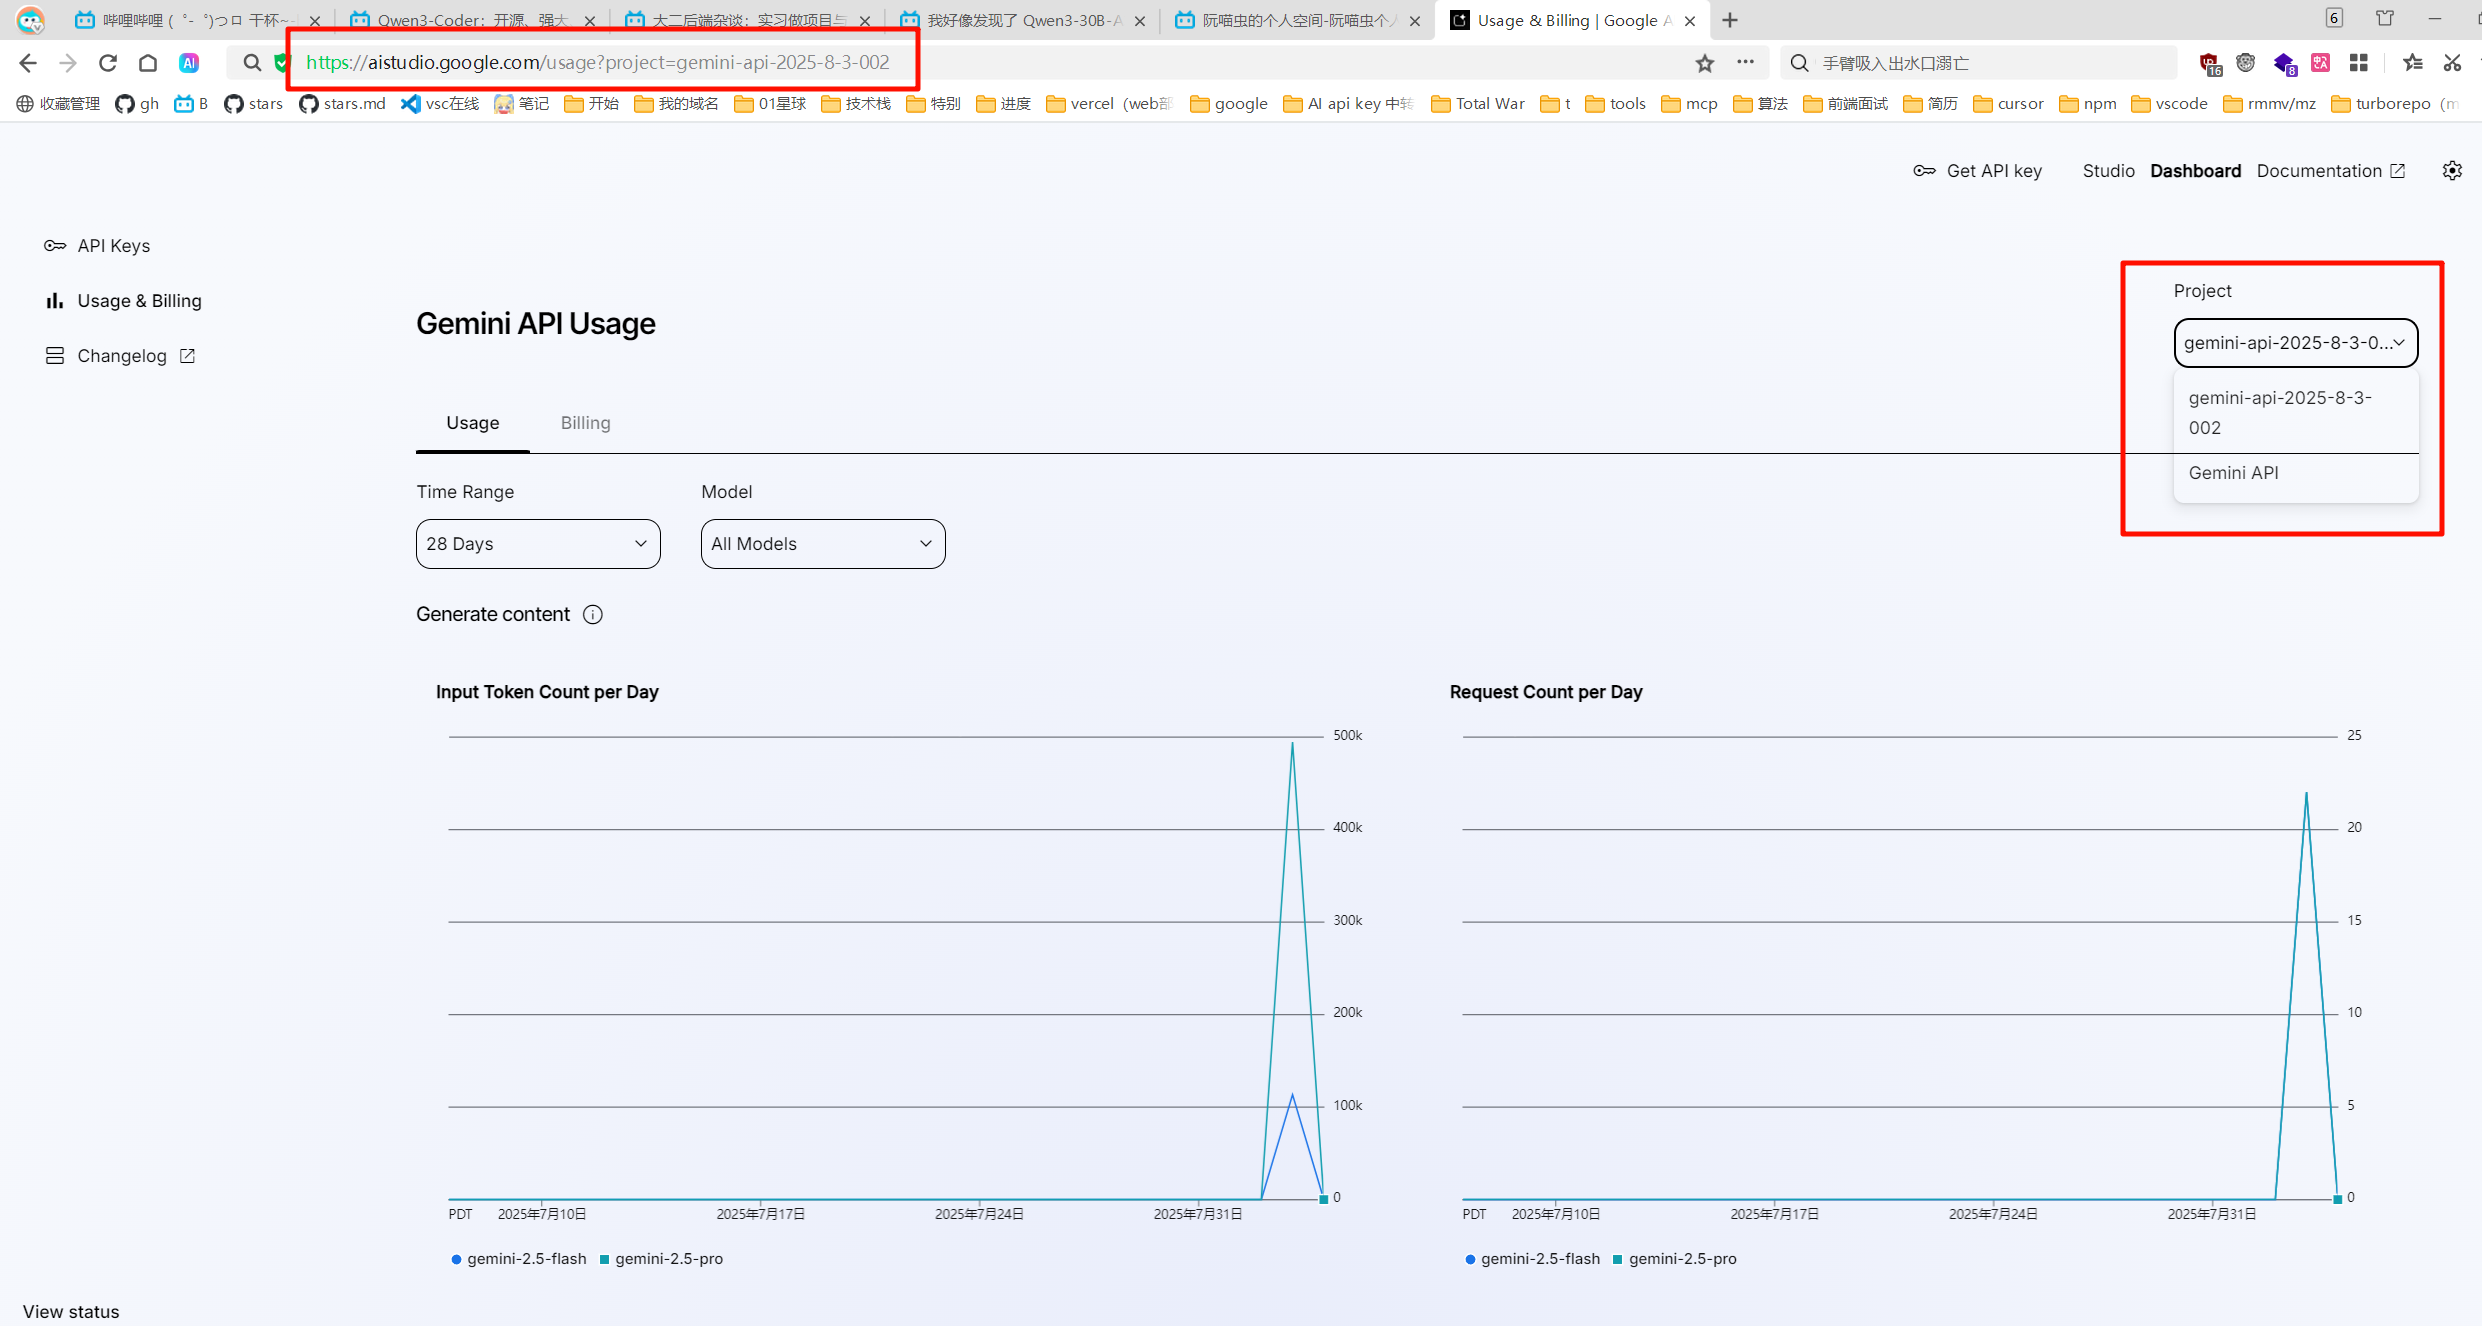Click View status at bottom left
2482x1326 pixels.
click(71, 1312)
